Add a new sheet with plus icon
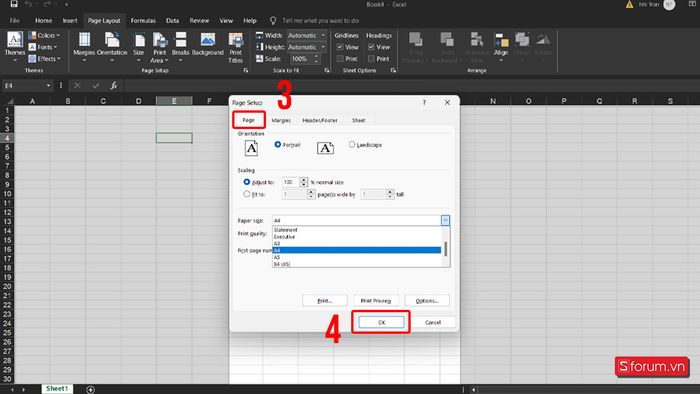 [90, 390]
